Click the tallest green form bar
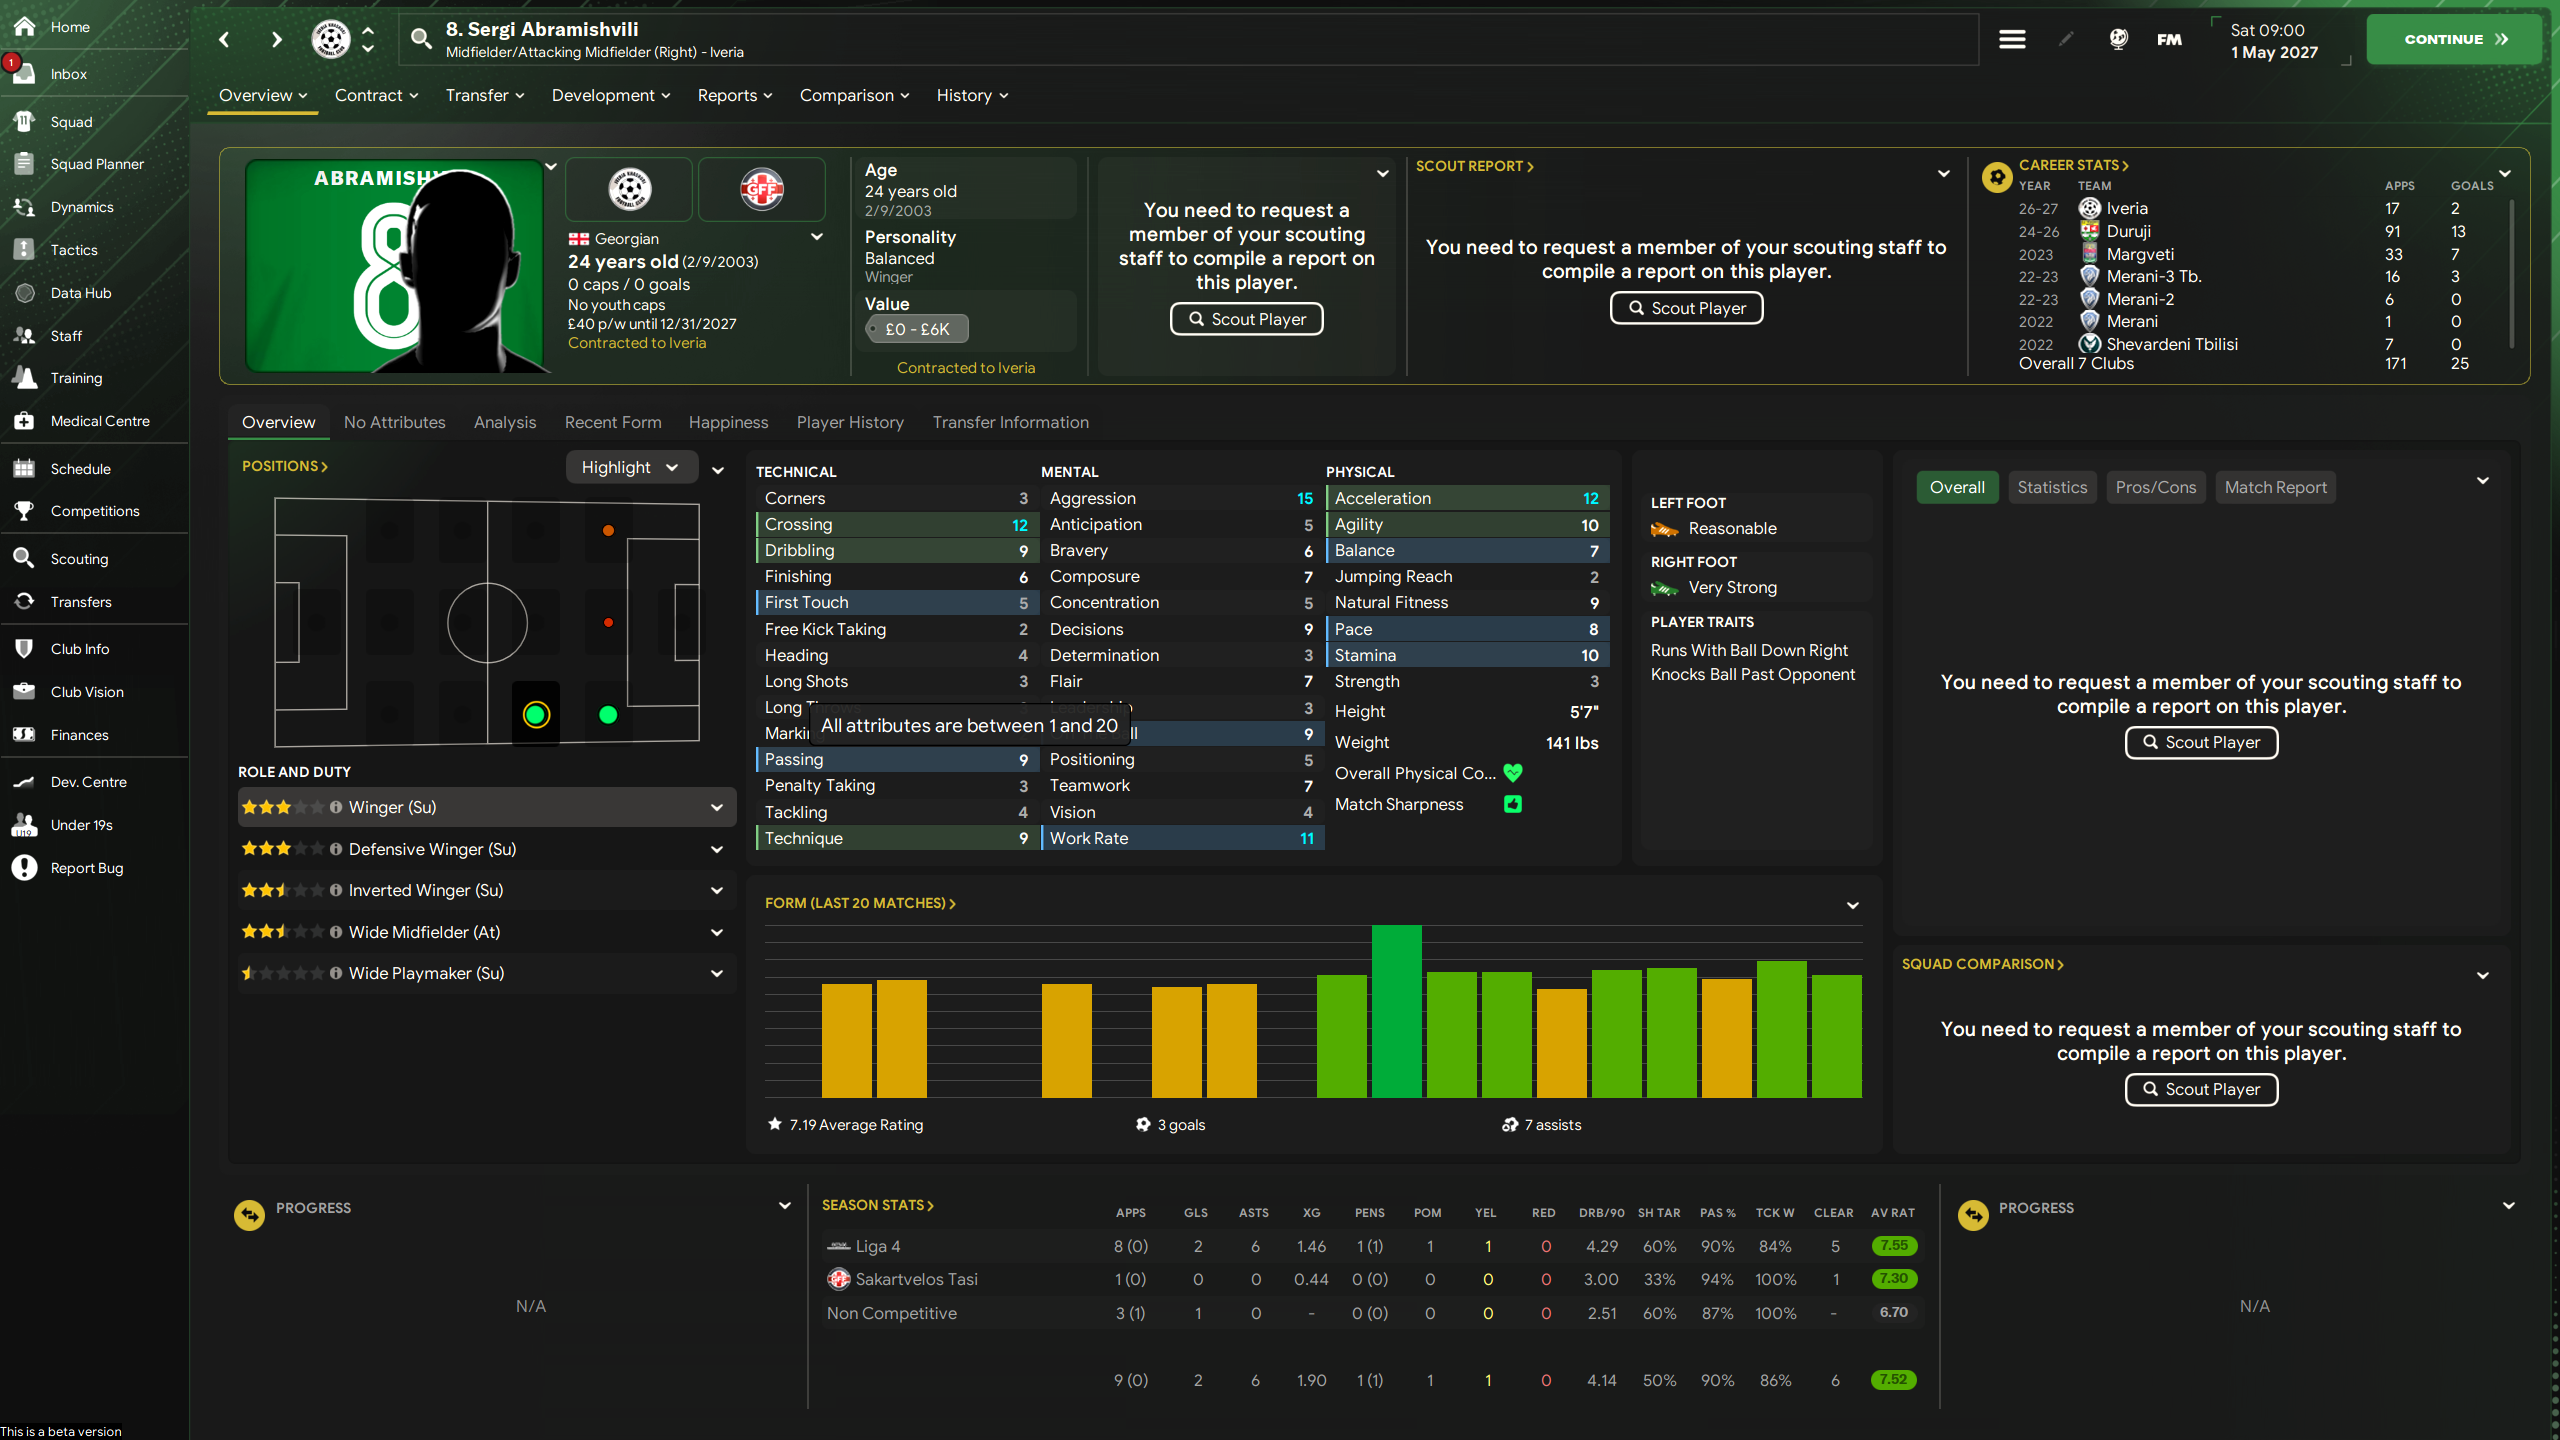 click(1396, 1011)
